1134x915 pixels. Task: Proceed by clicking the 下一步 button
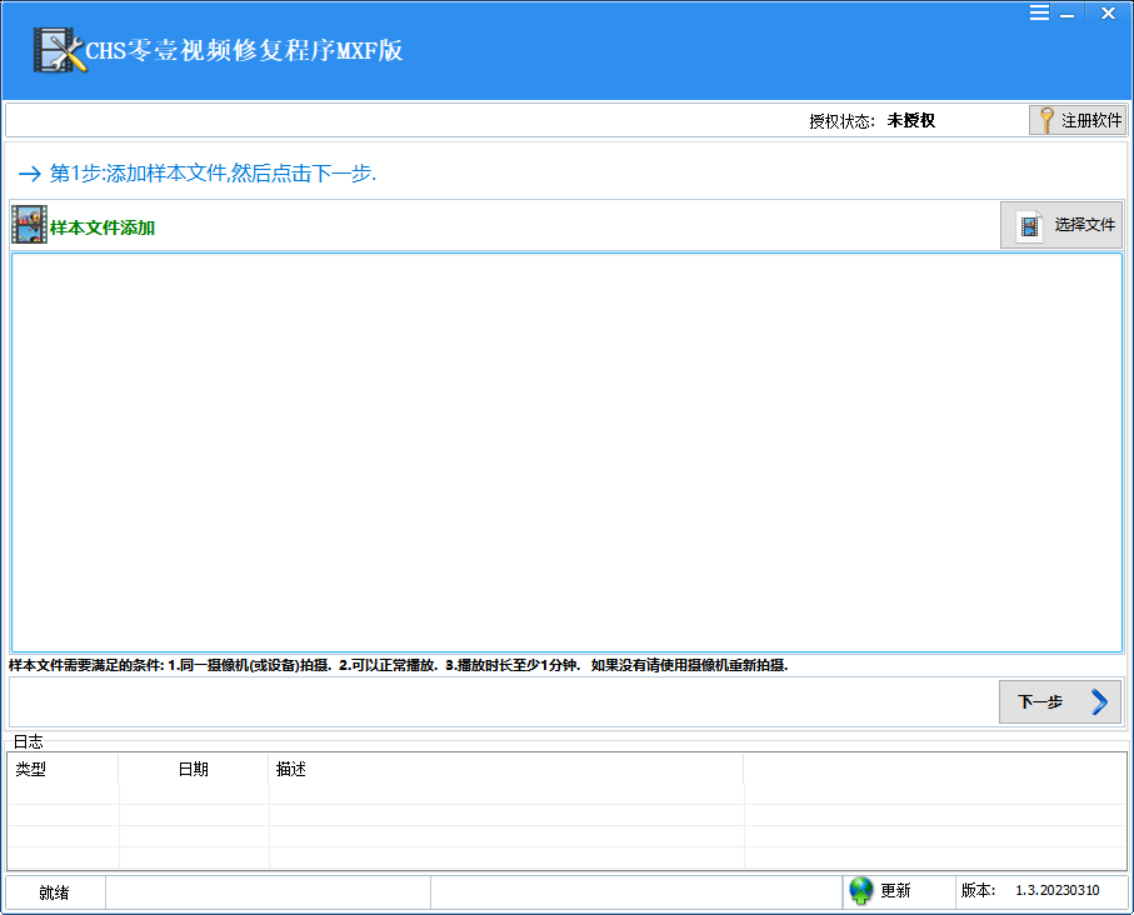coord(1060,702)
